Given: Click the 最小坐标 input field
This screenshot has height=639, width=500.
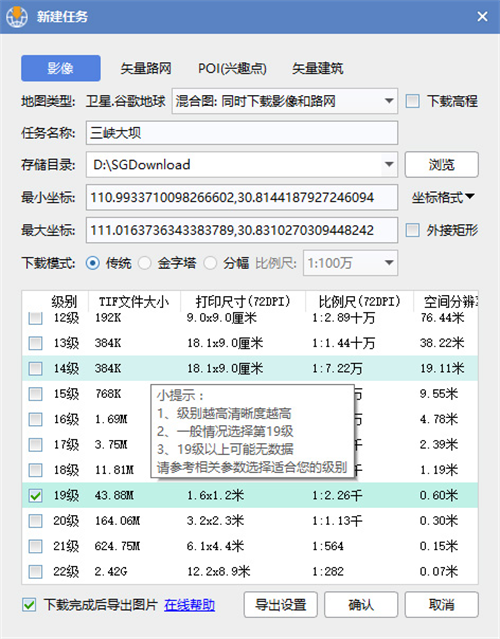Looking at the screenshot, I should 242,198.
